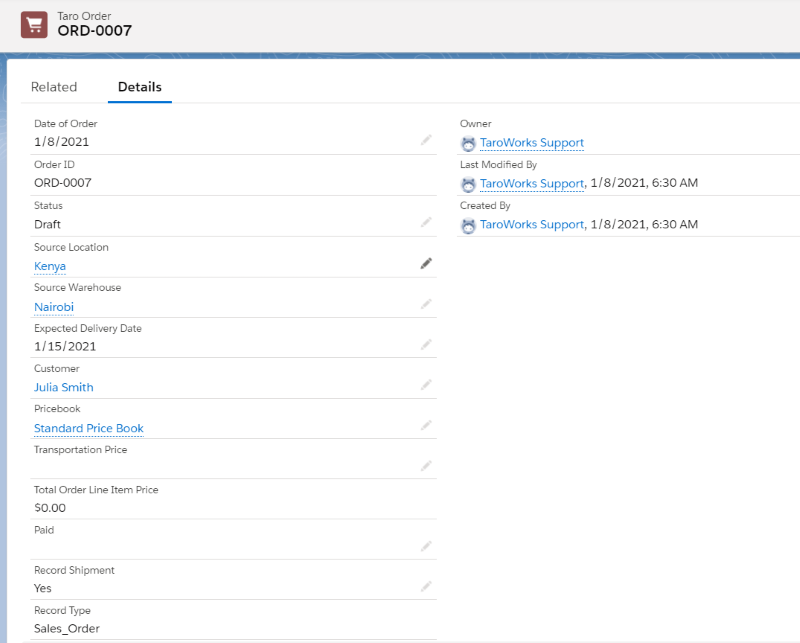Select the Details tab
The image size is (800, 643).
click(140, 87)
